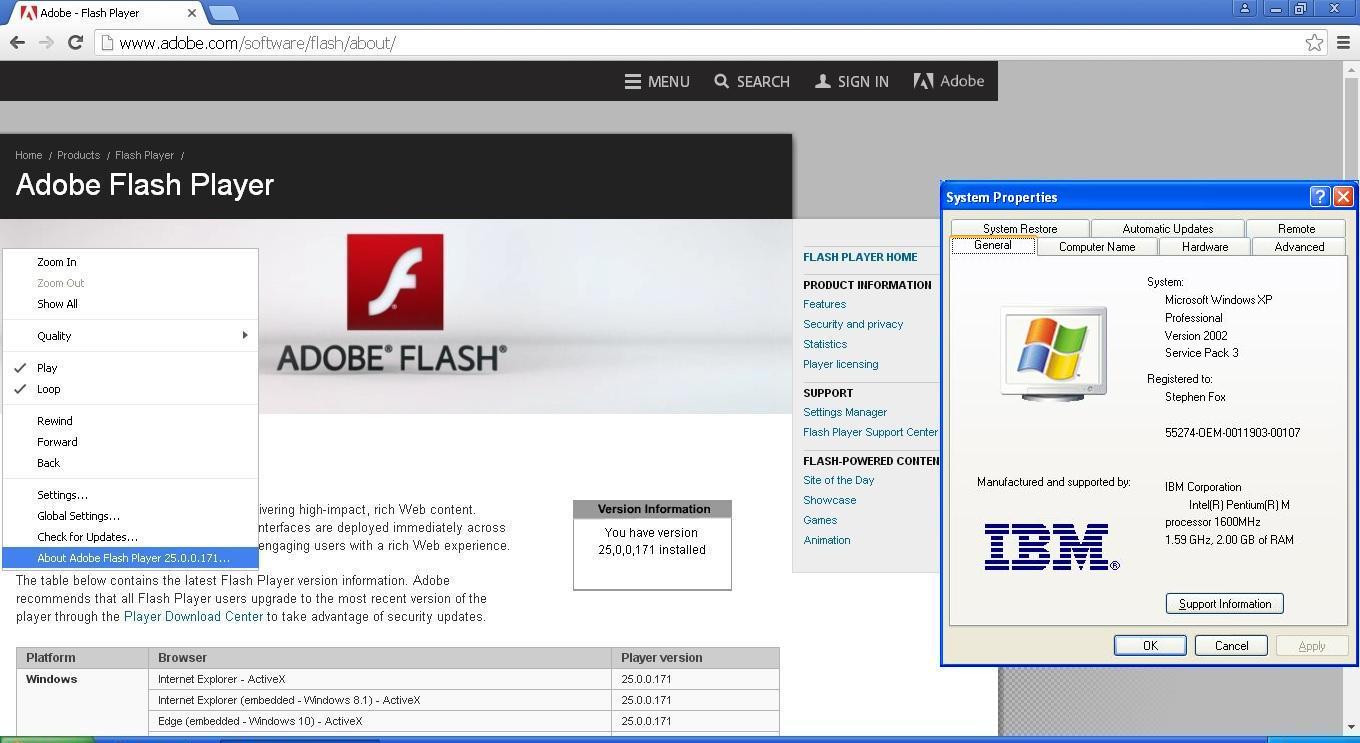
Task: Open the Features link
Action: [824, 304]
